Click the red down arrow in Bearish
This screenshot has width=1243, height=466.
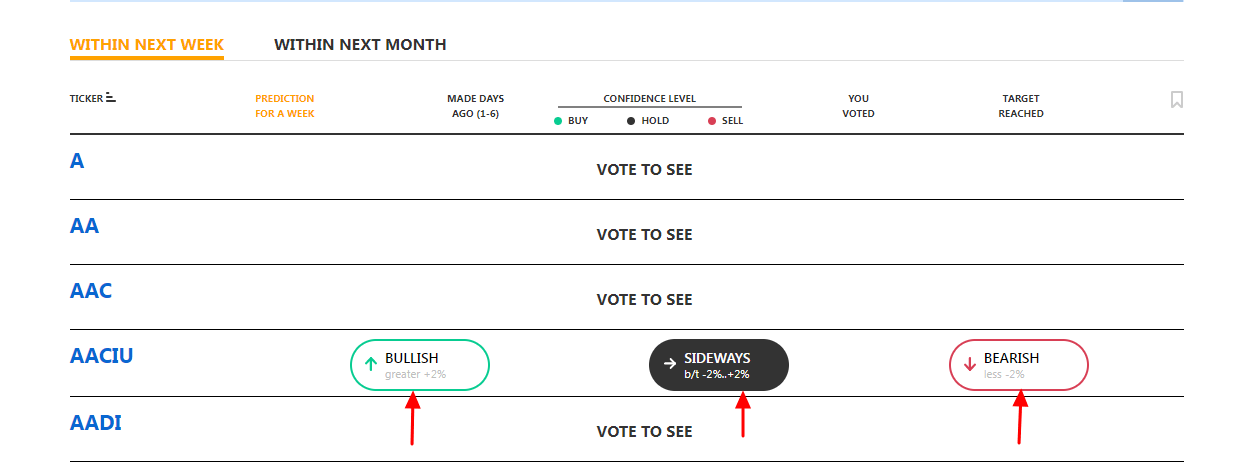969,365
